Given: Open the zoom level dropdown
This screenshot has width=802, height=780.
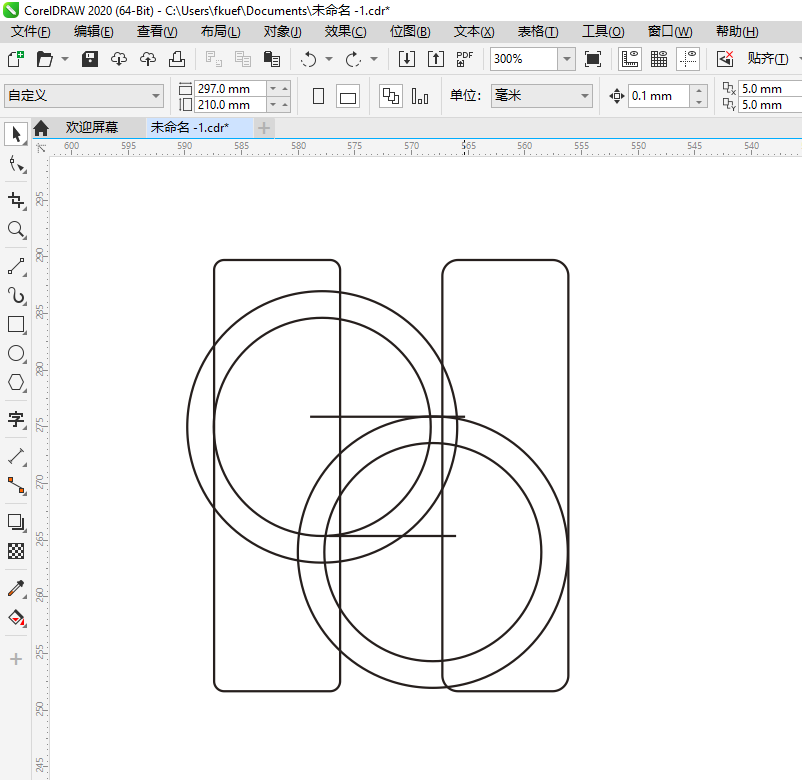Looking at the screenshot, I should (x=566, y=59).
